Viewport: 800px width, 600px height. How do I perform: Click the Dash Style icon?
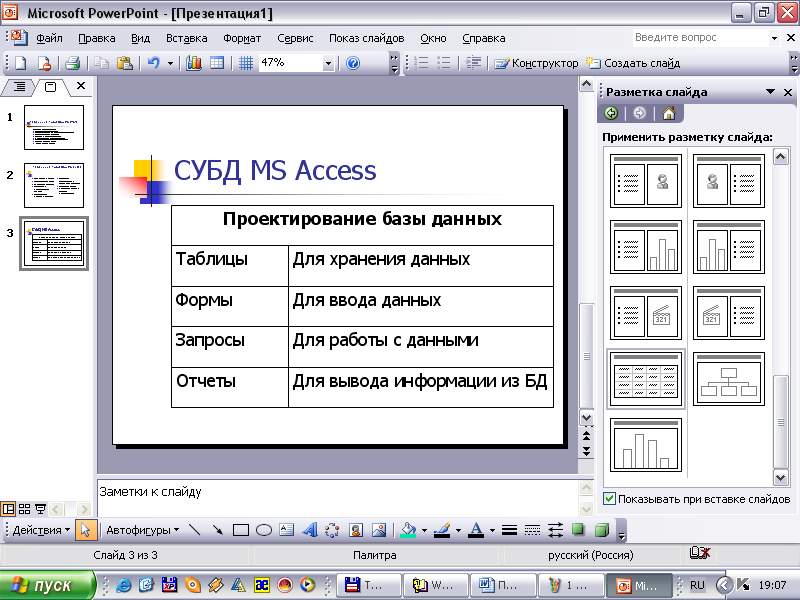tap(532, 530)
